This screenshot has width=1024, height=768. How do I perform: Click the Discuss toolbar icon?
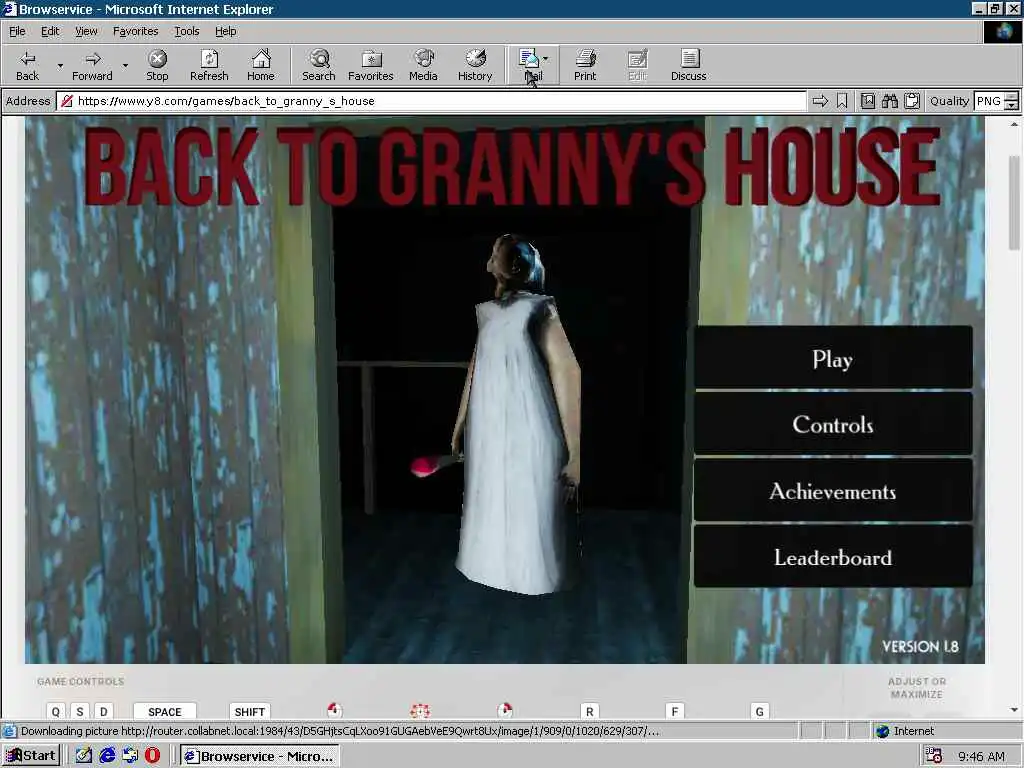click(689, 59)
